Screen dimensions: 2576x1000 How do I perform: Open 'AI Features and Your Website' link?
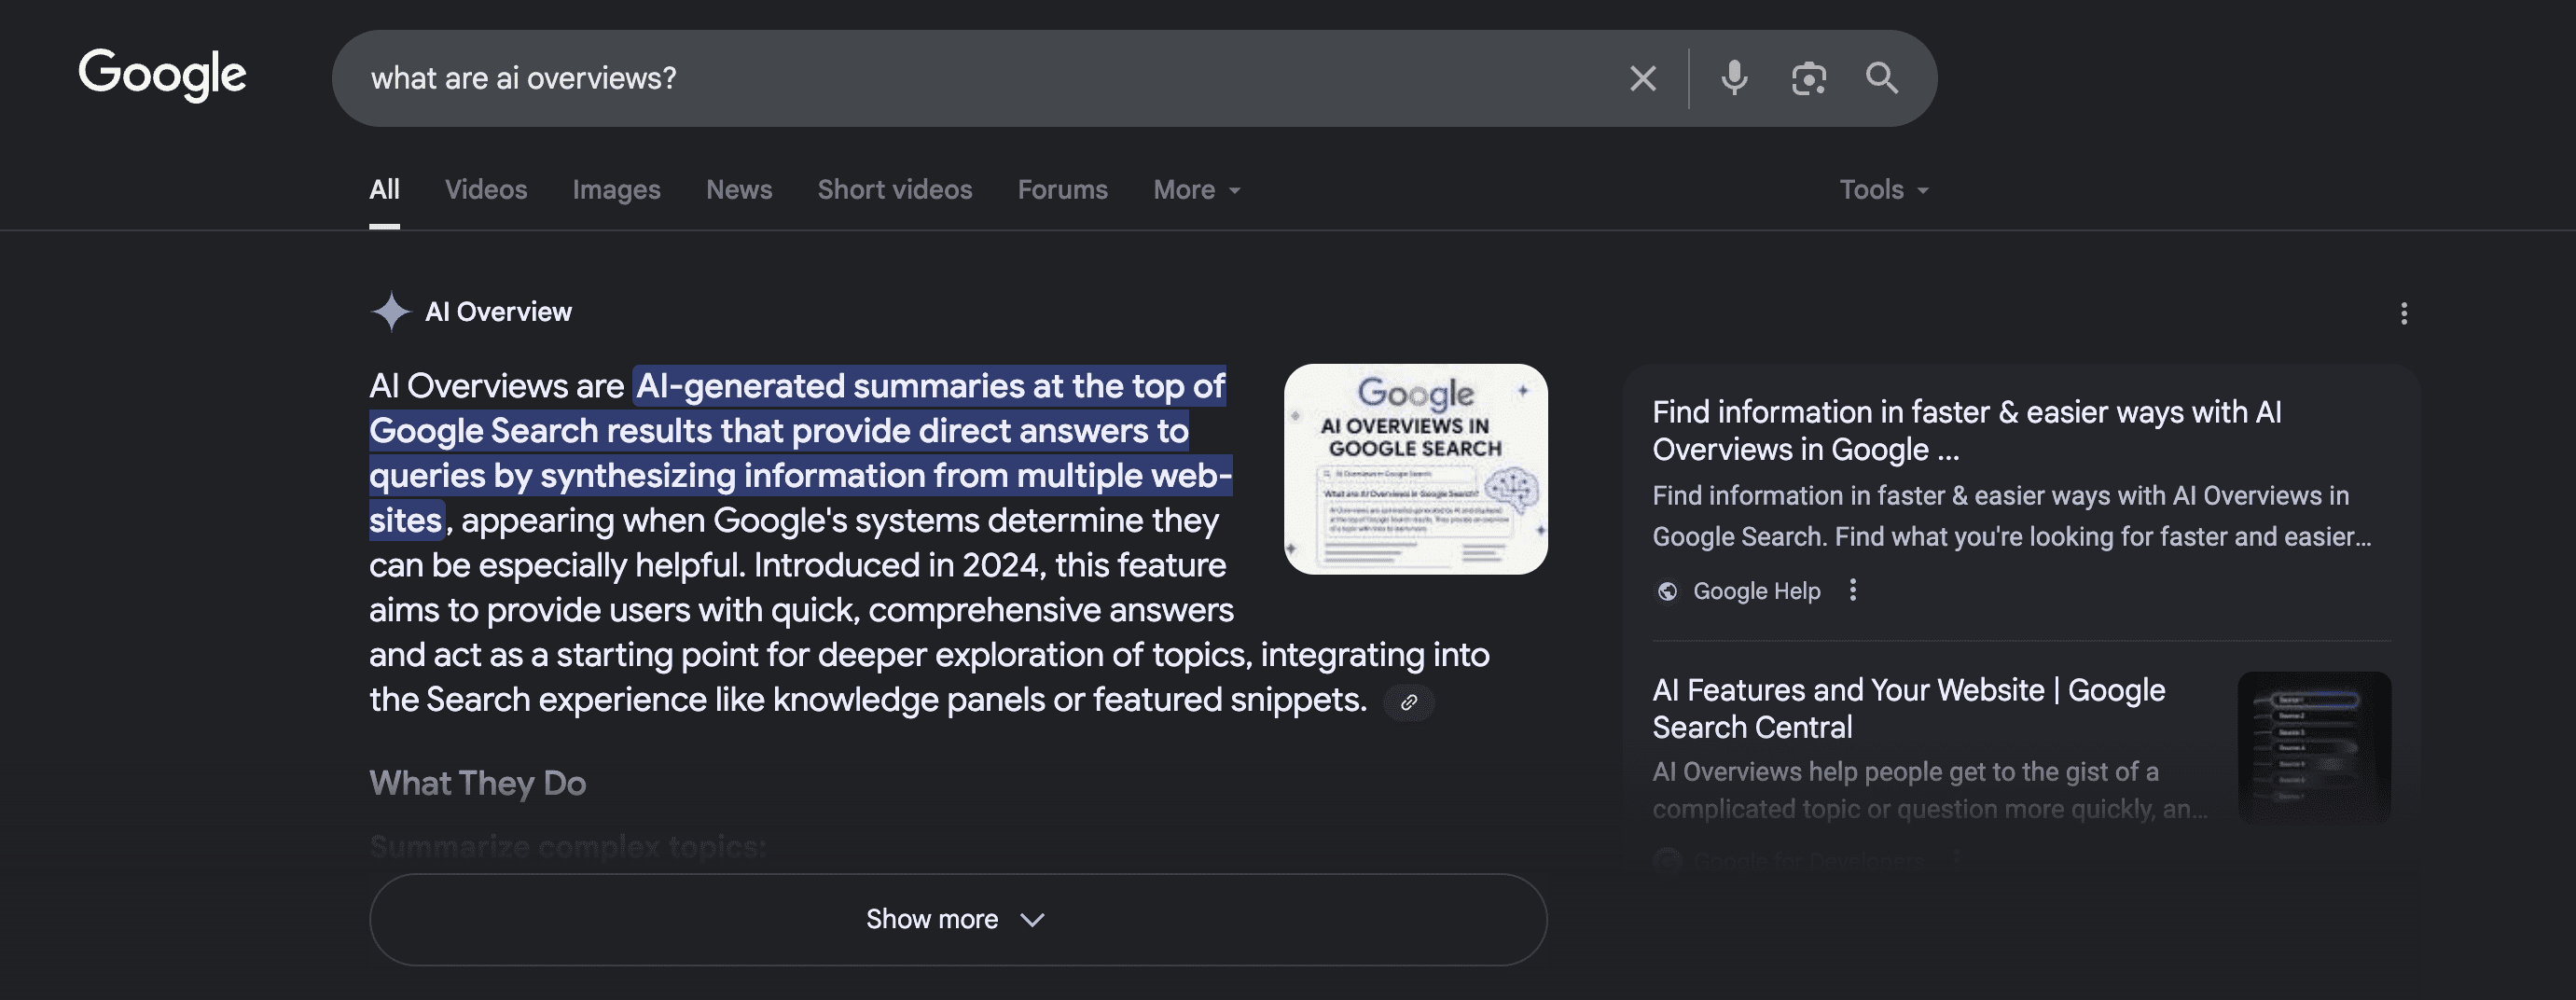pos(1908,708)
